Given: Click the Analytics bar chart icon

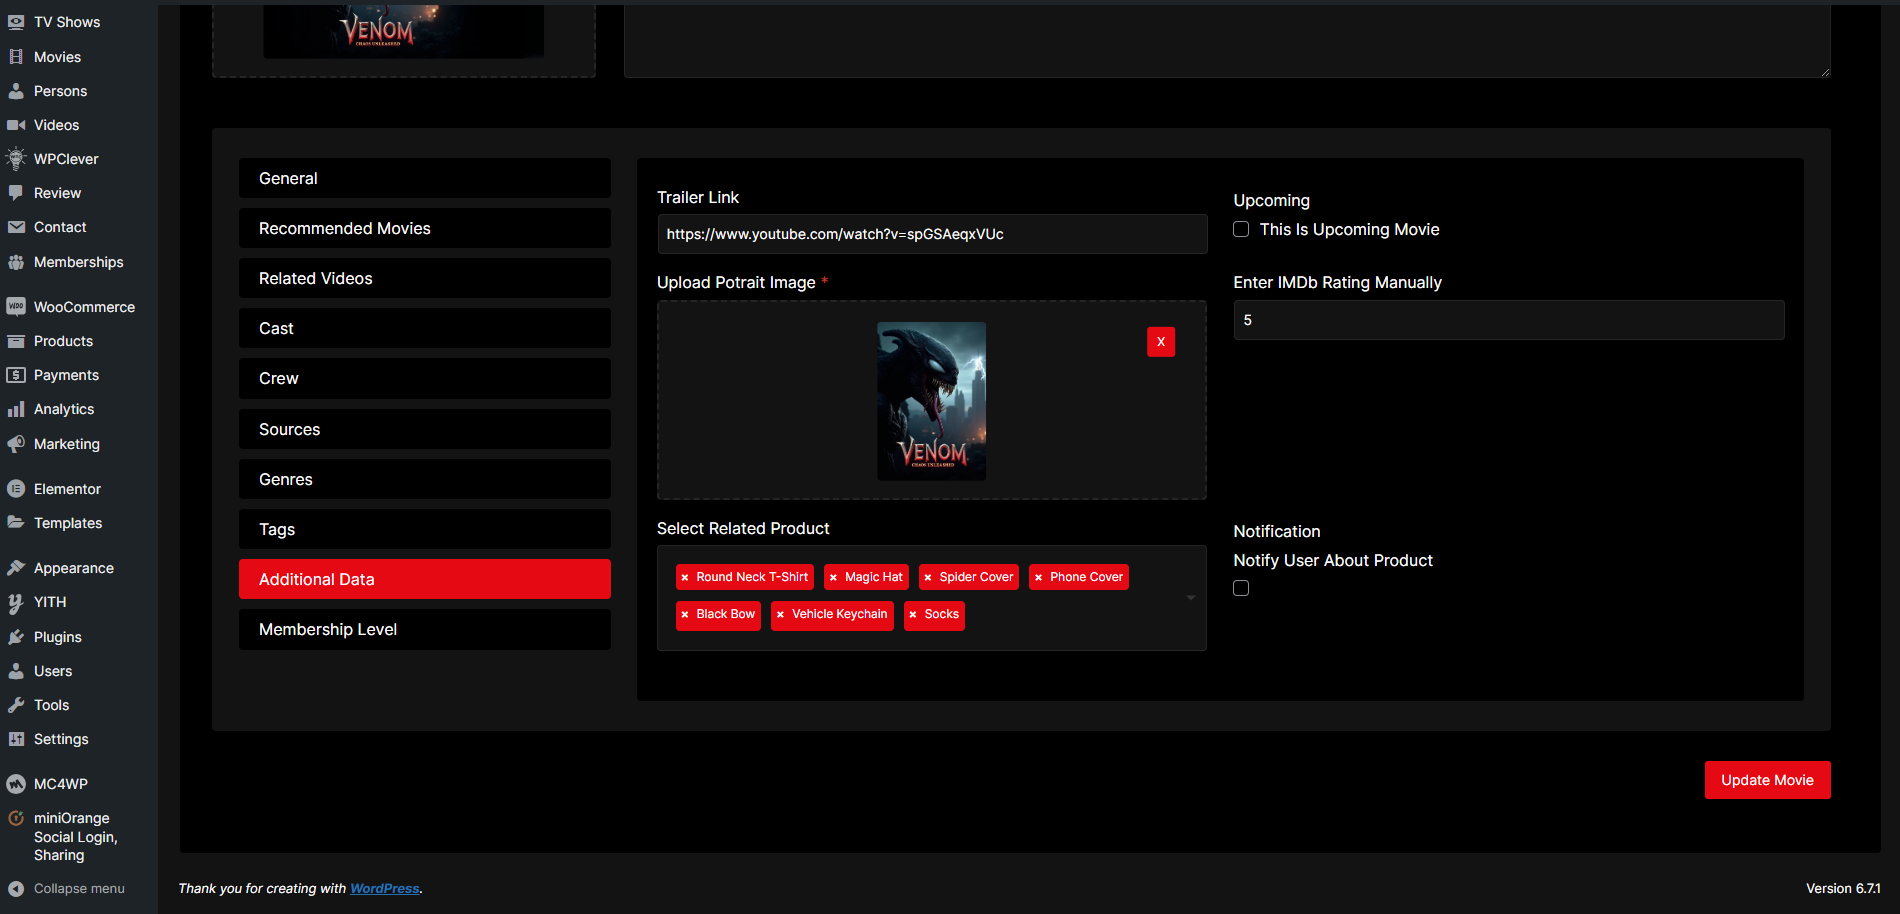Looking at the screenshot, I should click(16, 409).
